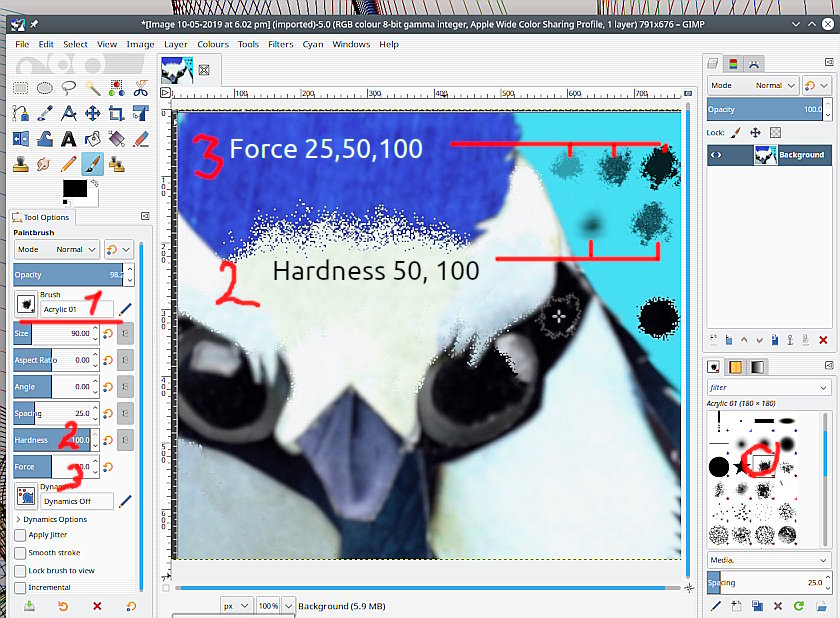This screenshot has height=618, width=840.
Task: Open Tool Options panel configuration menu
Action: point(145,216)
